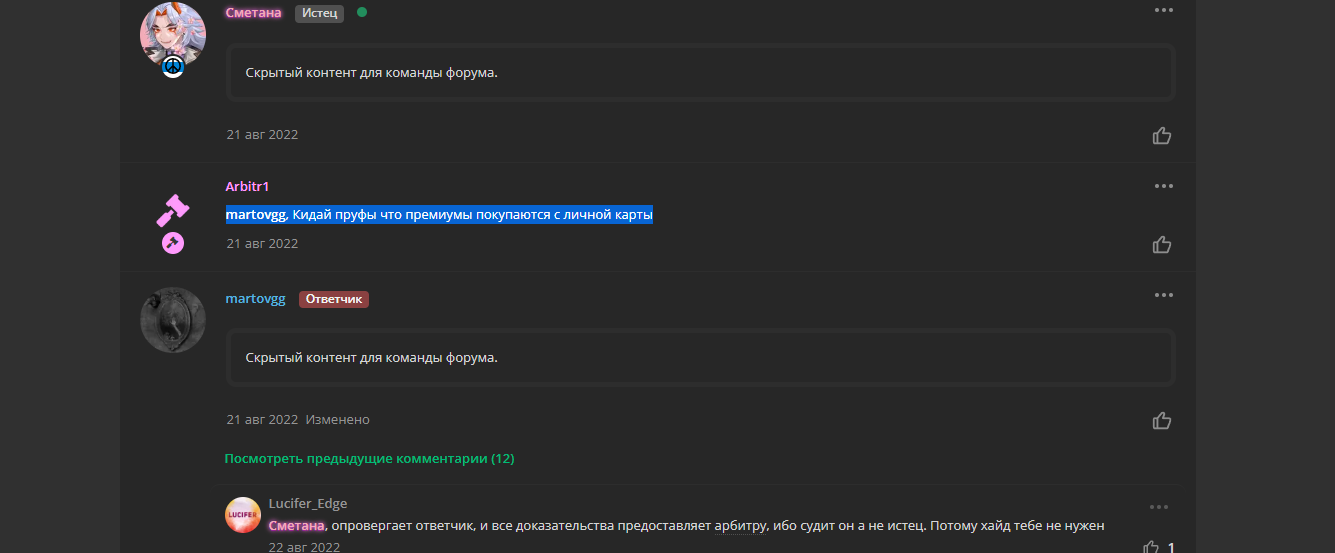1335x553 pixels.
Task: Open more options menu on martovgg's post
Action: click(x=1163, y=295)
